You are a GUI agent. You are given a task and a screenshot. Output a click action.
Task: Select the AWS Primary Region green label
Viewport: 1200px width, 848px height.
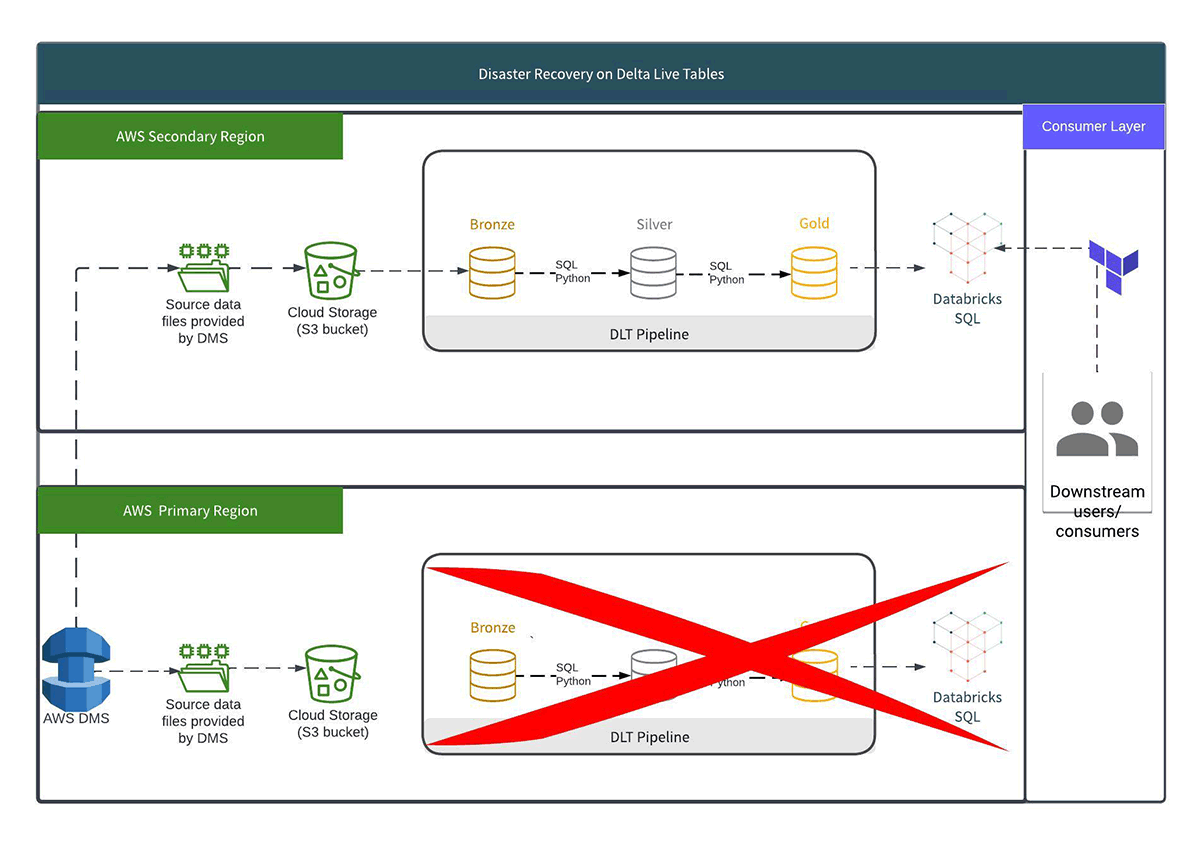(x=190, y=510)
